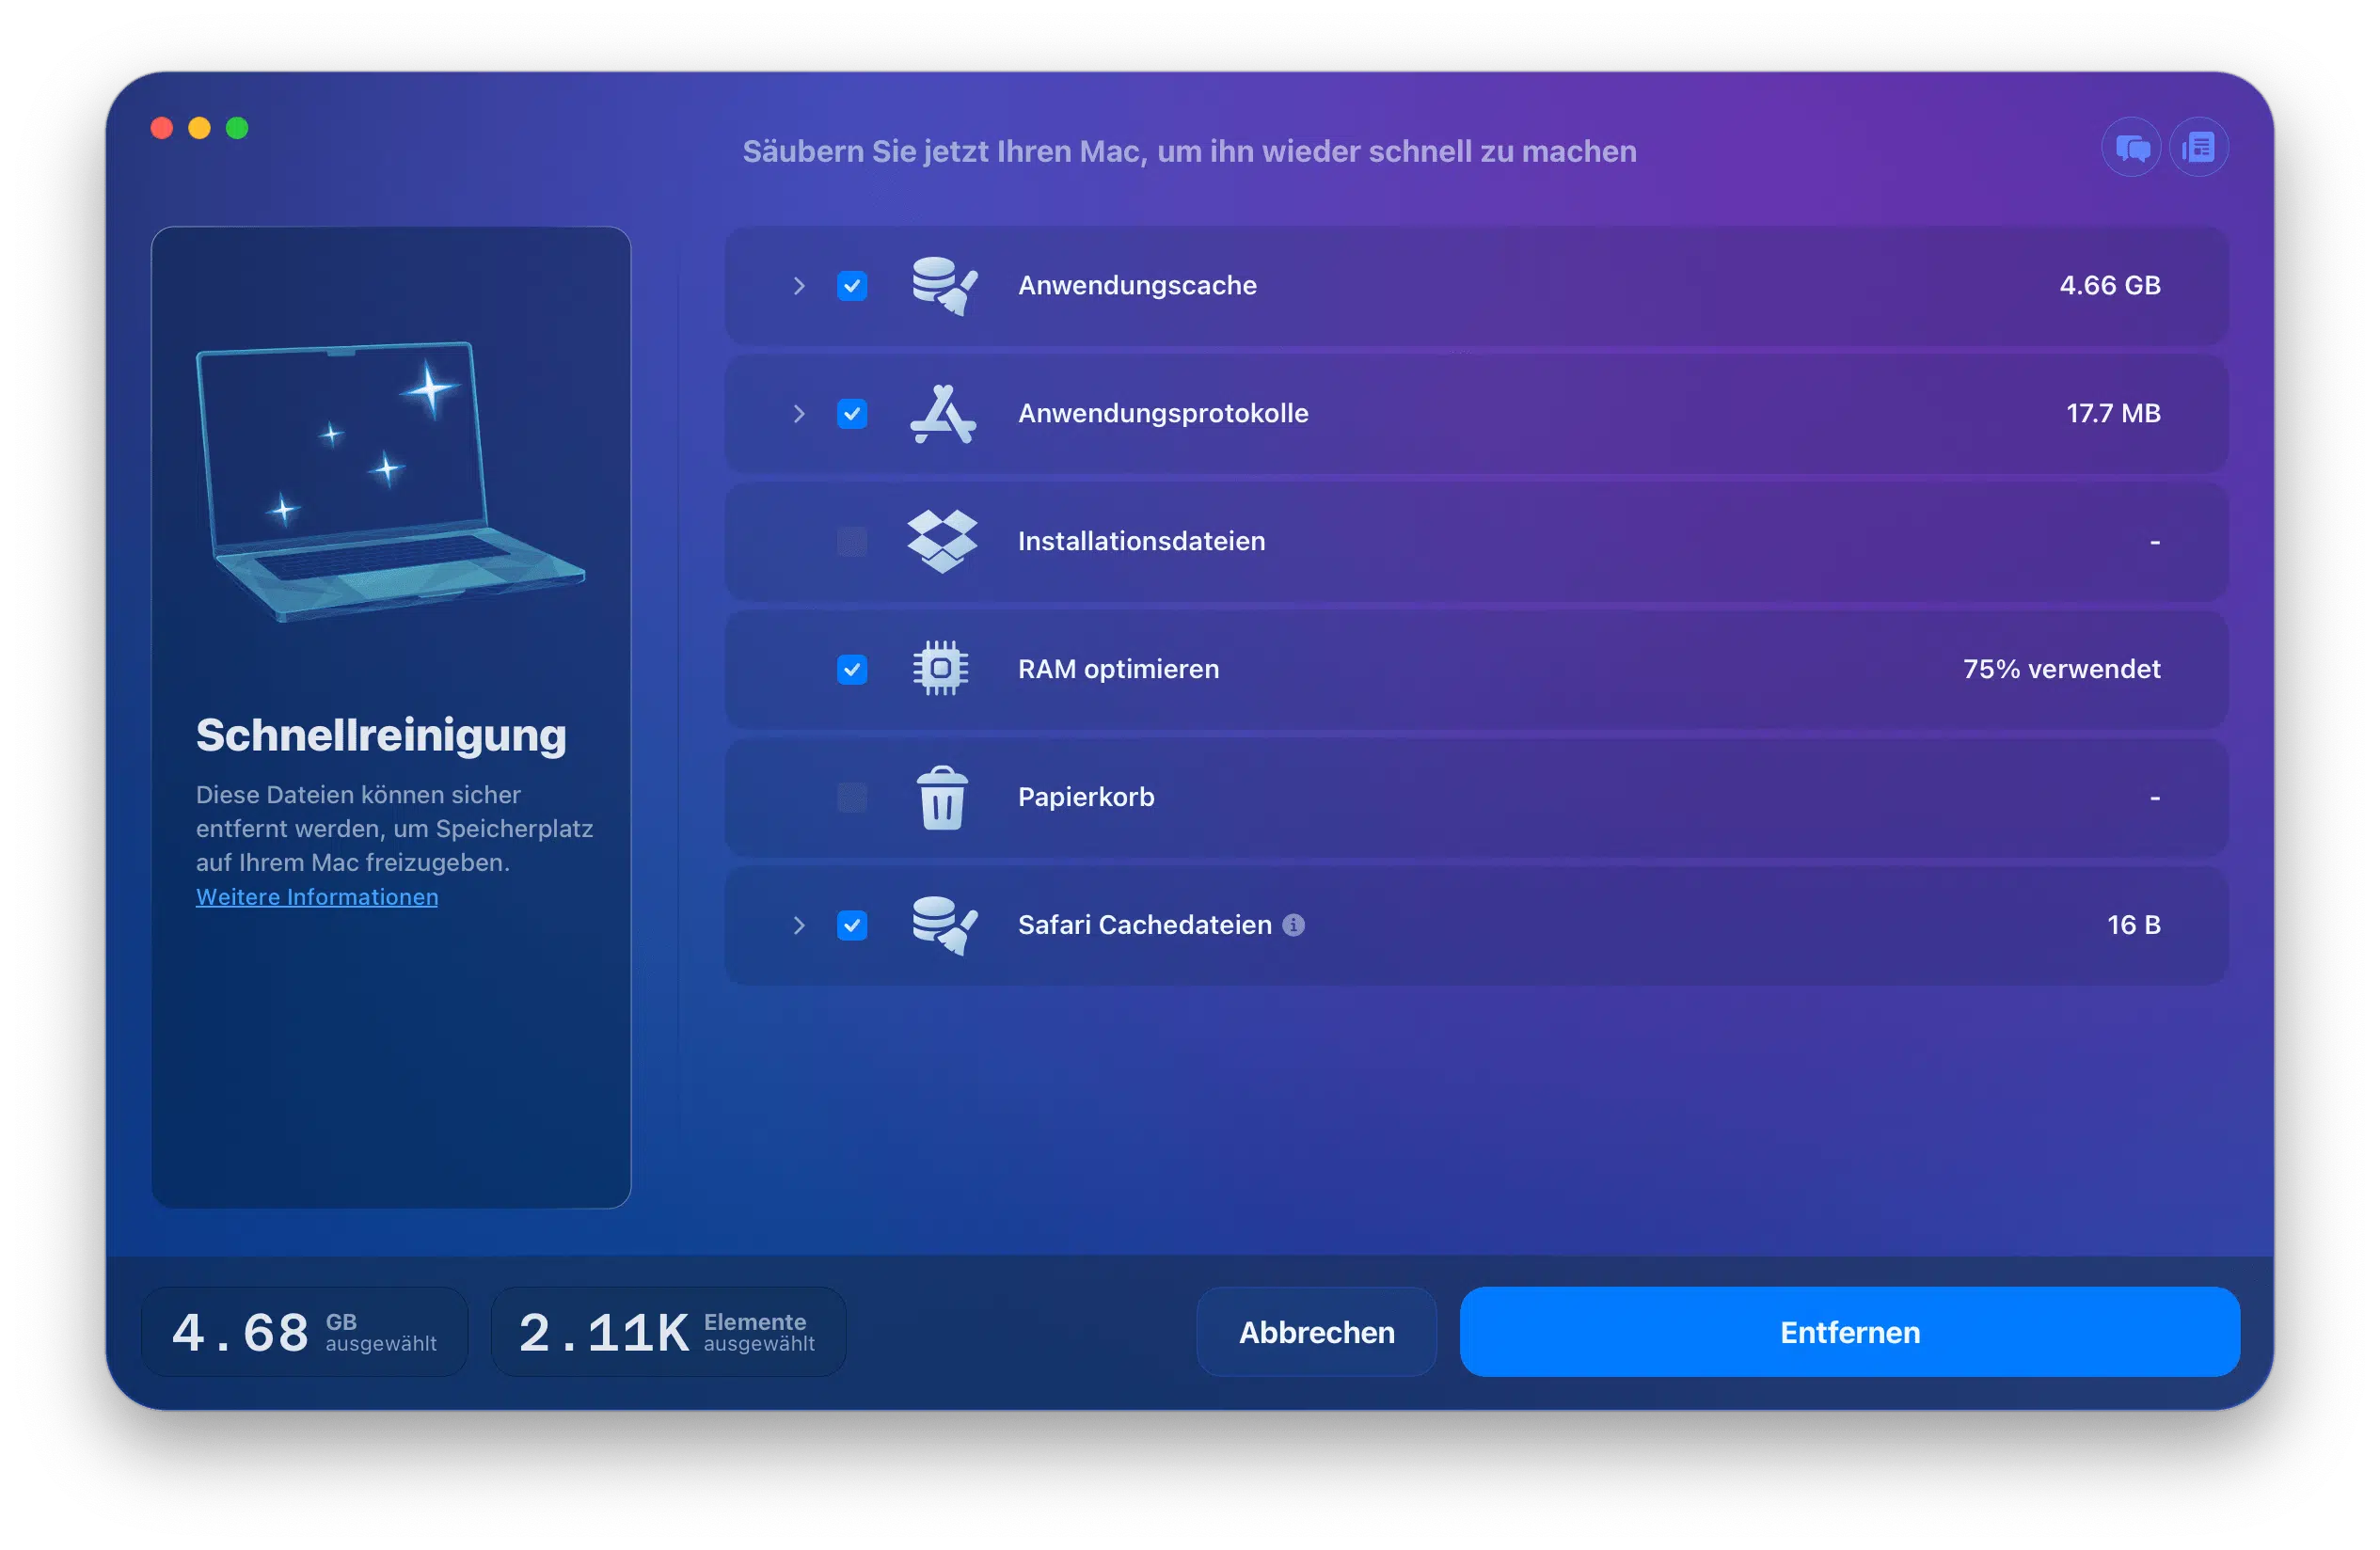The width and height of the screenshot is (2380, 1550).
Task: Click the Installationsdateien box icon
Action: (942, 542)
